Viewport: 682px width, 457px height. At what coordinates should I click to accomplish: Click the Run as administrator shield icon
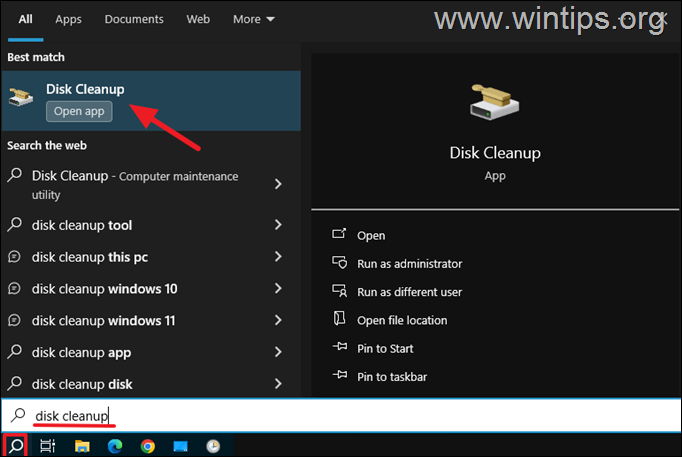click(339, 263)
